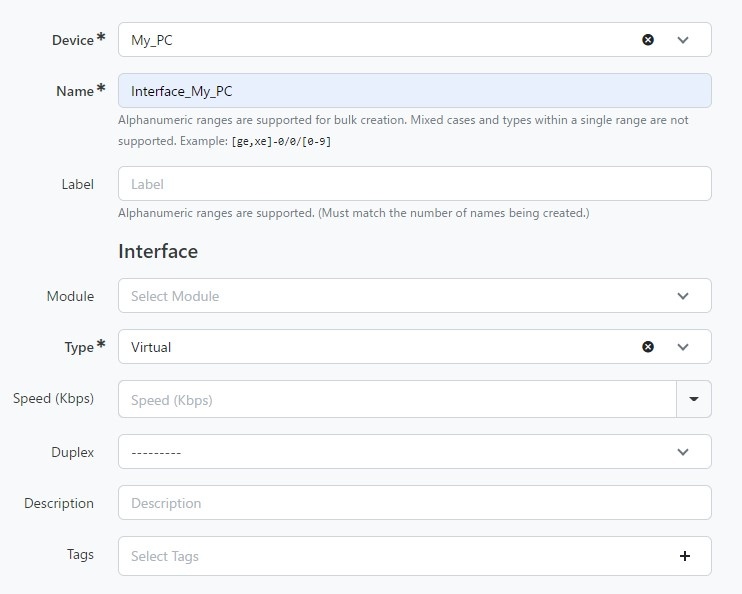Screen dimensions: 742x594
Task: Focus the empty Label input field
Action: tap(415, 184)
